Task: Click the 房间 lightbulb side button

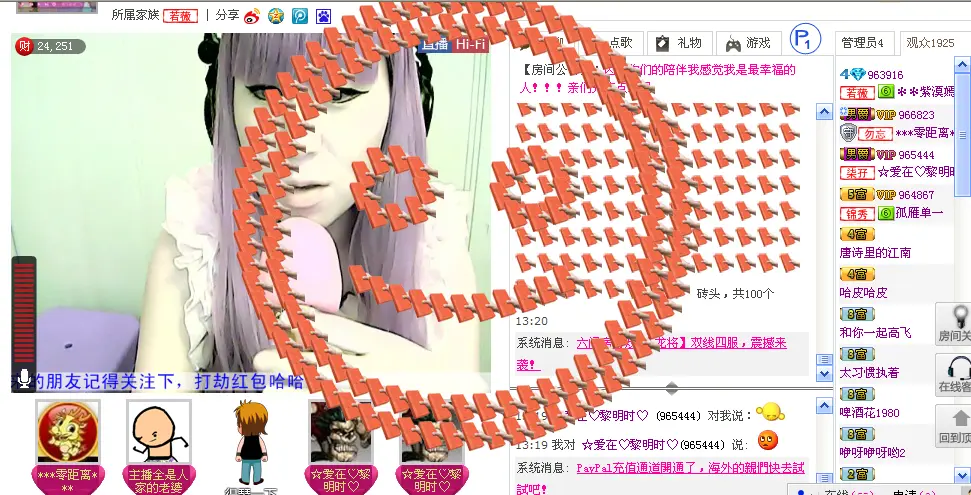Action: pyautogui.click(x=953, y=324)
